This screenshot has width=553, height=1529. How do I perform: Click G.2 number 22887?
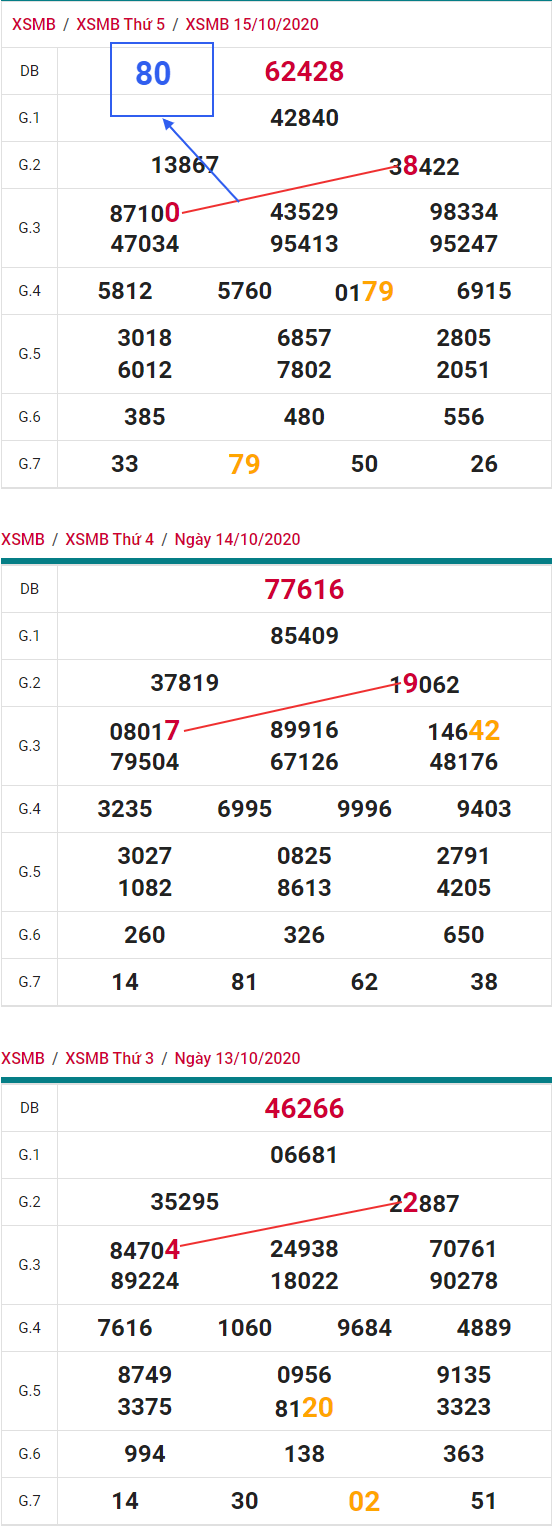coord(424,1204)
